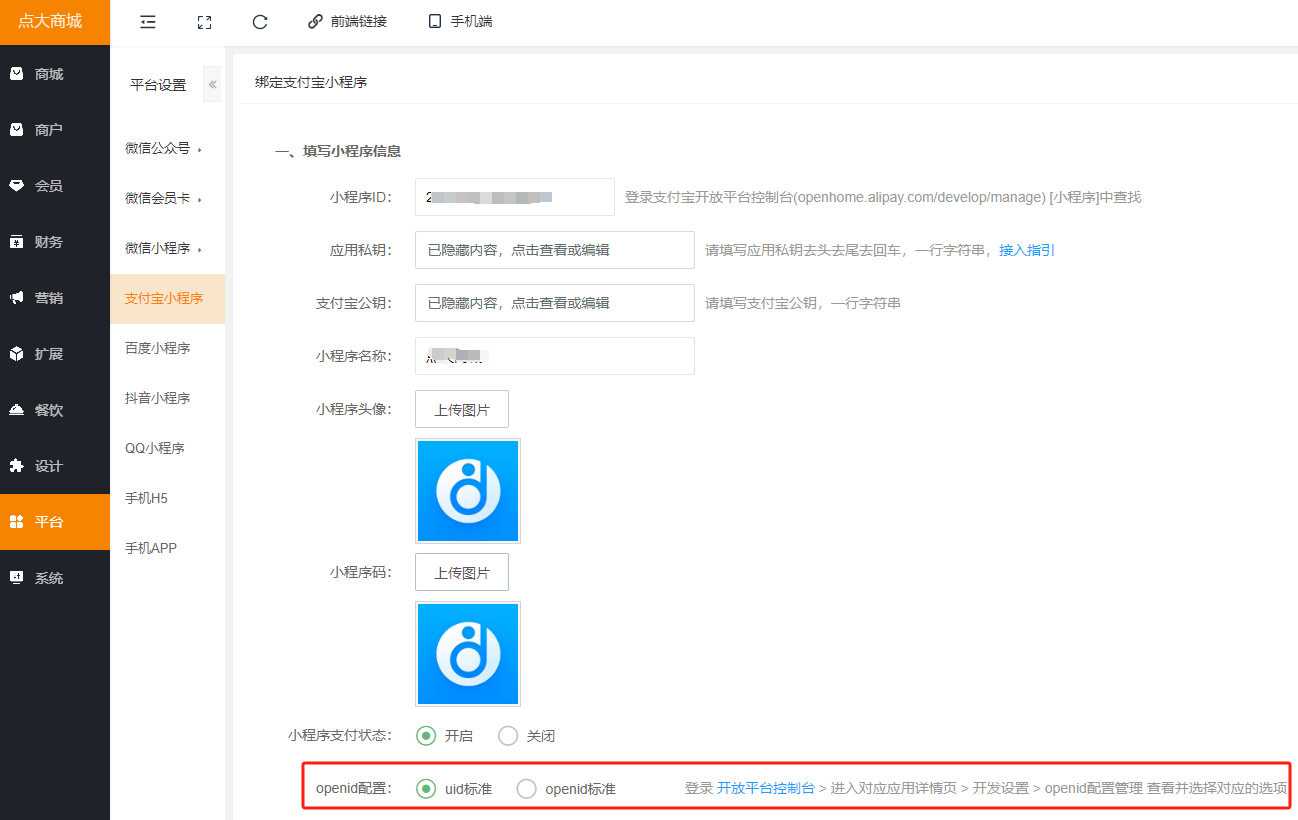Click the 餐饮 dining icon
Screen dimensions: 1298x820
click(16, 409)
